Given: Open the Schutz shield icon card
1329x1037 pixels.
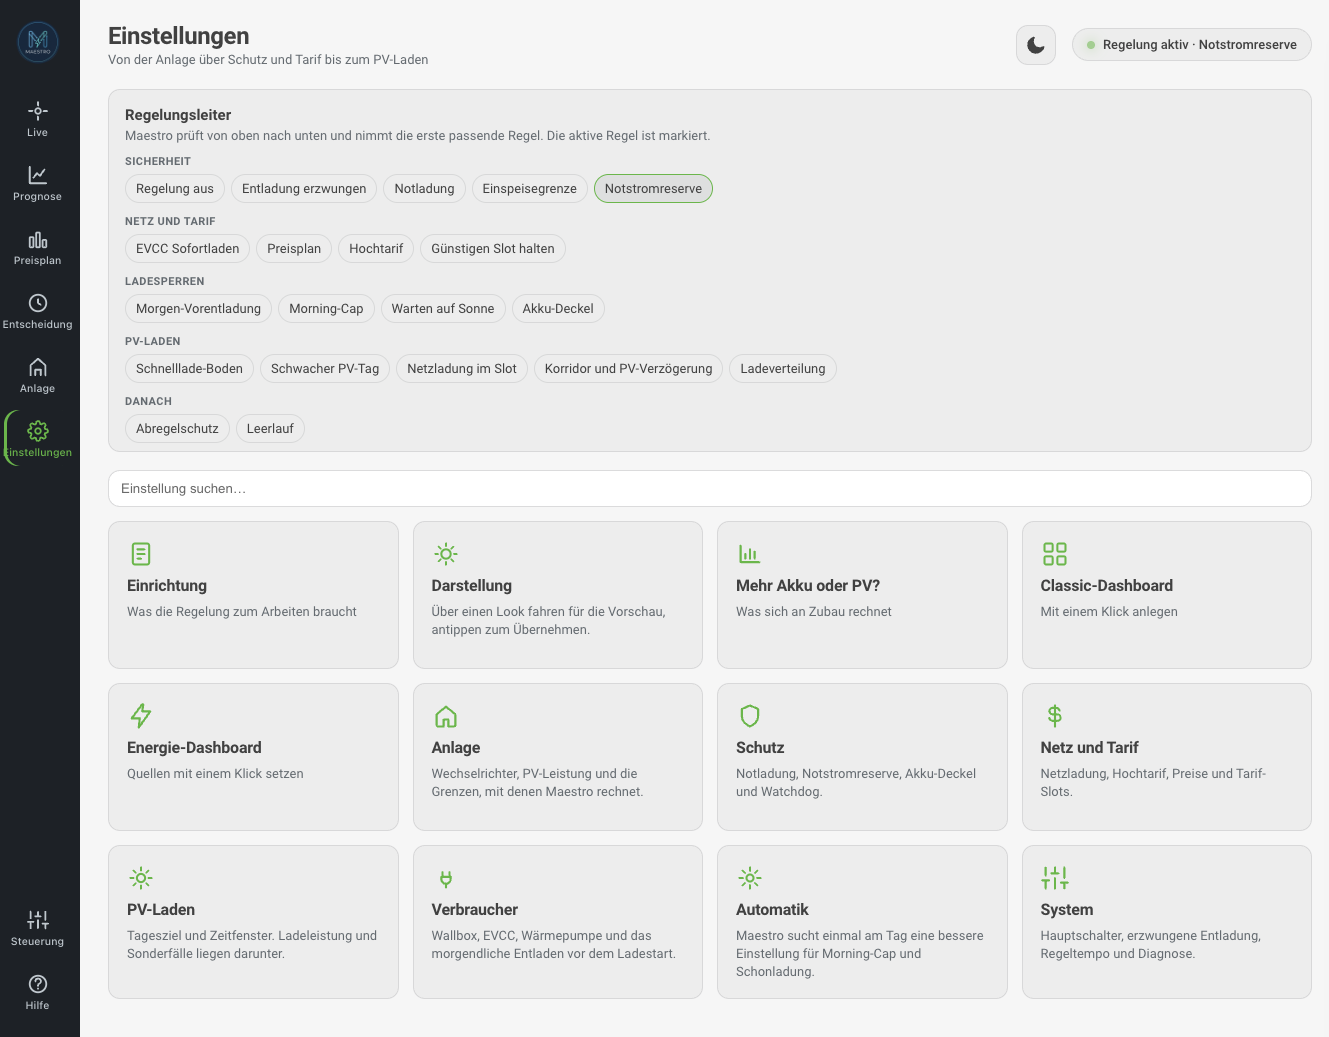Looking at the screenshot, I should click(862, 757).
